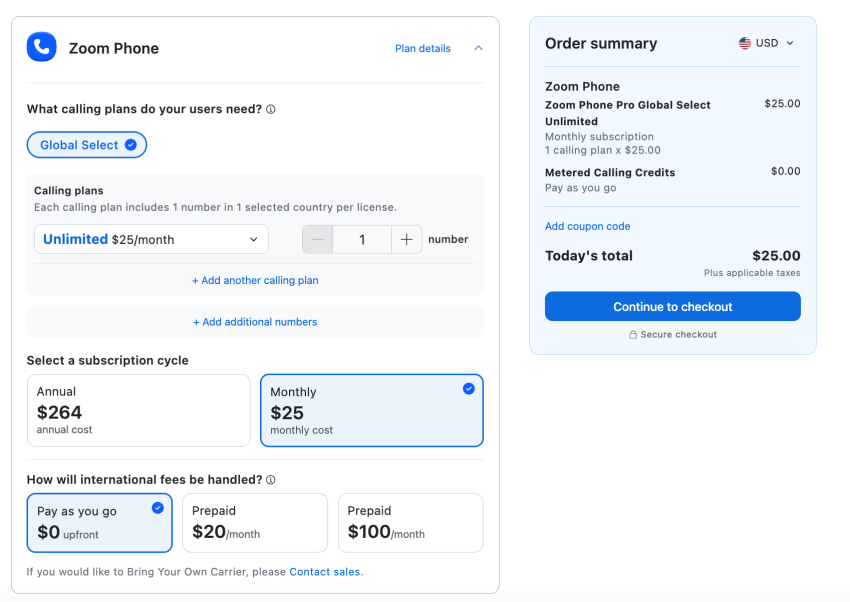Toggle the Global Select plan chip
The image size is (850, 602).
point(87,145)
